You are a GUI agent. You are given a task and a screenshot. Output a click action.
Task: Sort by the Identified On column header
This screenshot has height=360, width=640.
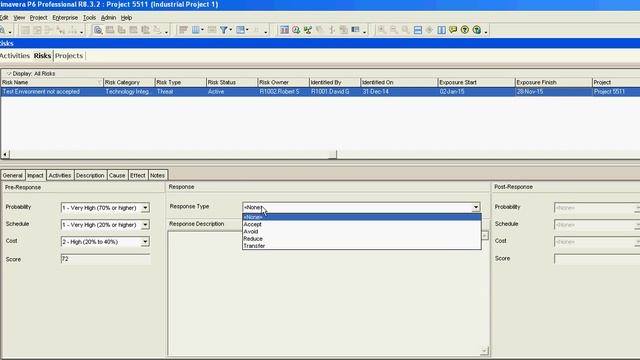point(399,82)
